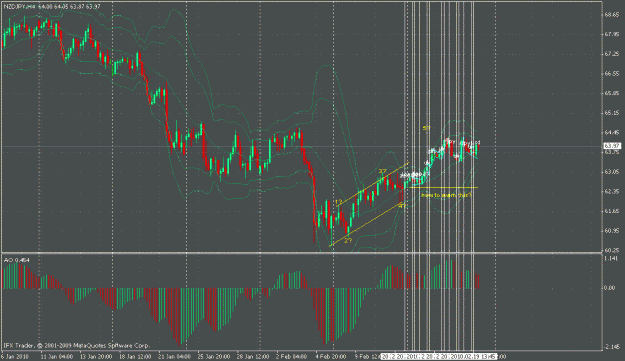Image resolution: width=625 pixels, height=361 pixels.
Task: Click the 68.65 price scale label
Action: (x=612, y=15)
